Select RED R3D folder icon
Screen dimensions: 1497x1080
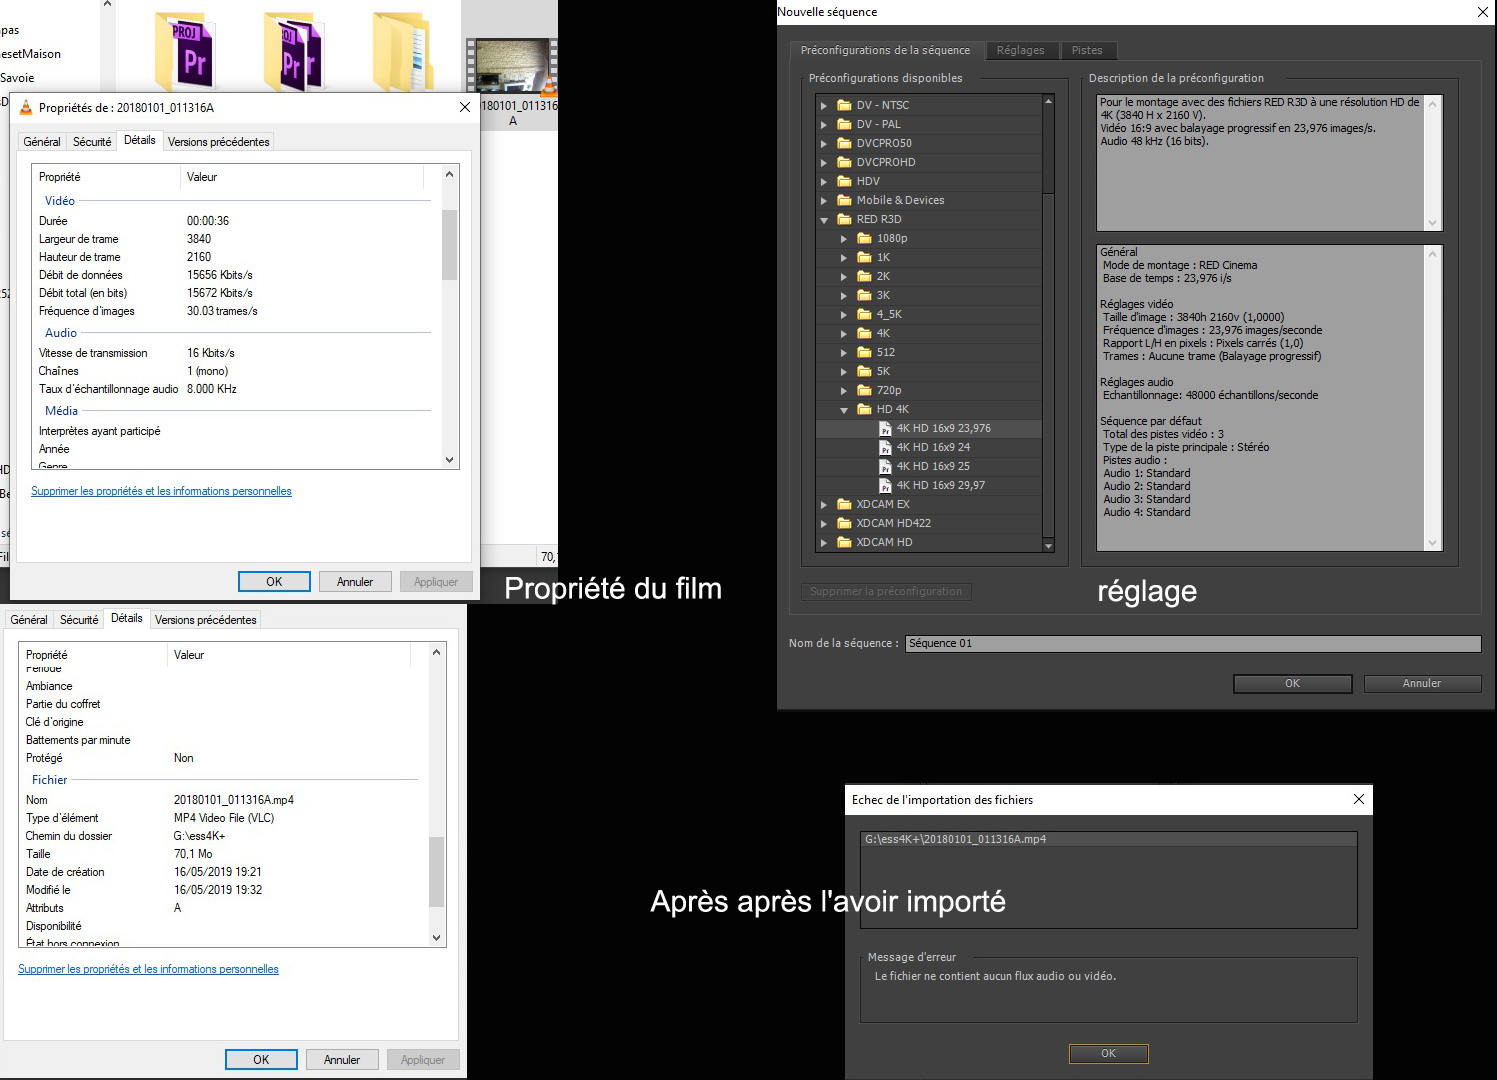tap(844, 219)
